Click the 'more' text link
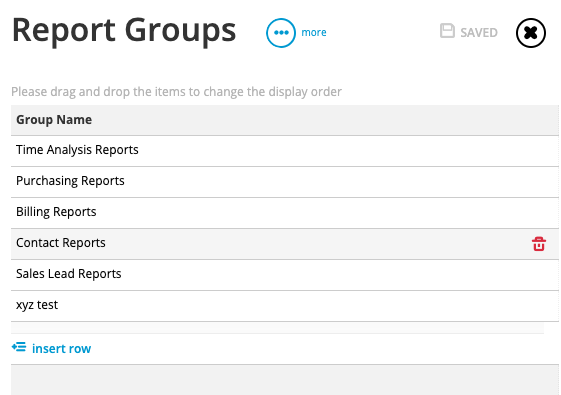This screenshot has width=561, height=395. click(314, 33)
